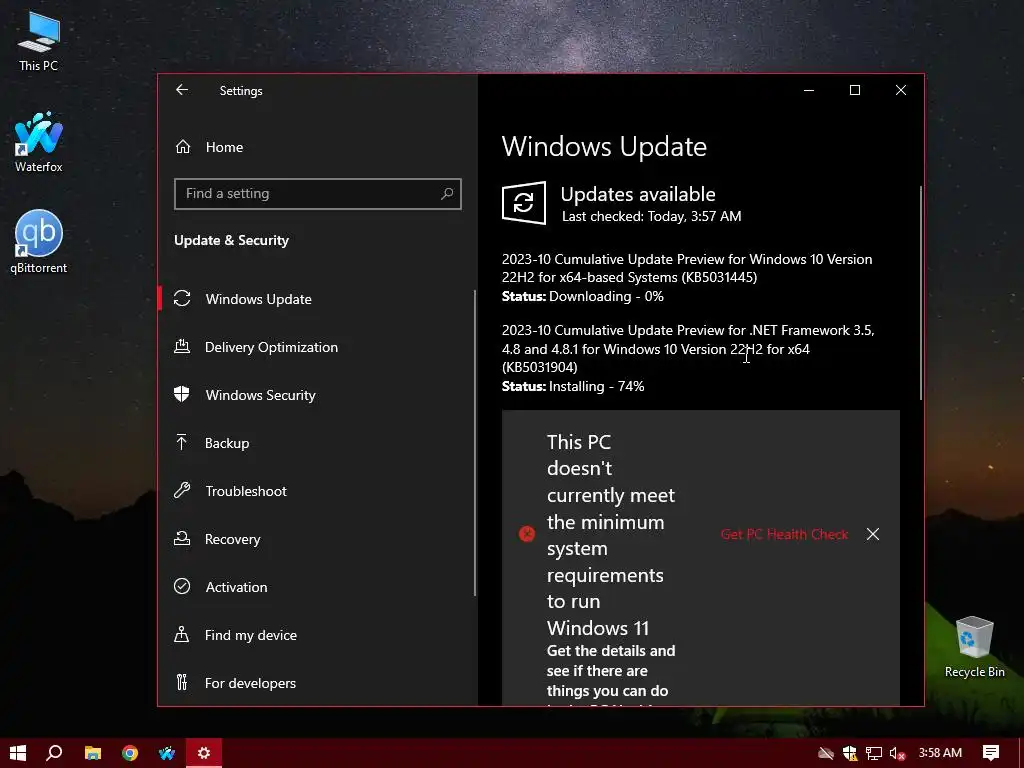The width and height of the screenshot is (1024, 768).
Task: Close the Settings window
Action: 901,90
